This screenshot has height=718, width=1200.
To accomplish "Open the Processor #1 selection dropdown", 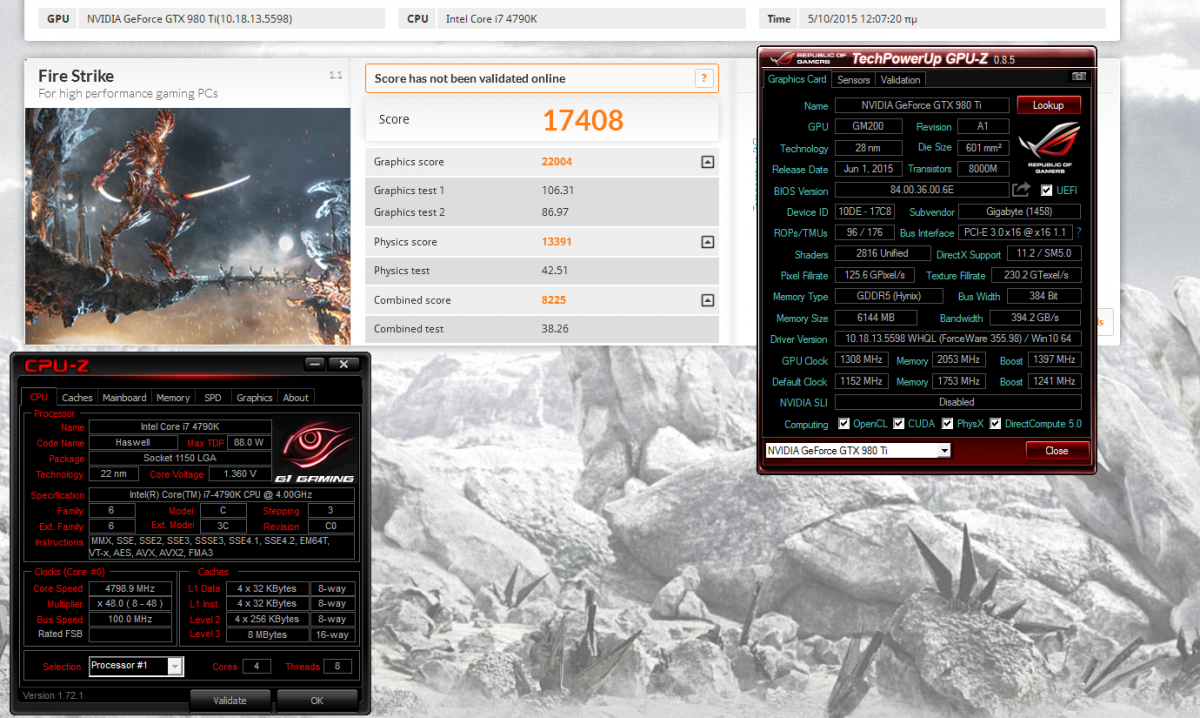I will 175,667.
